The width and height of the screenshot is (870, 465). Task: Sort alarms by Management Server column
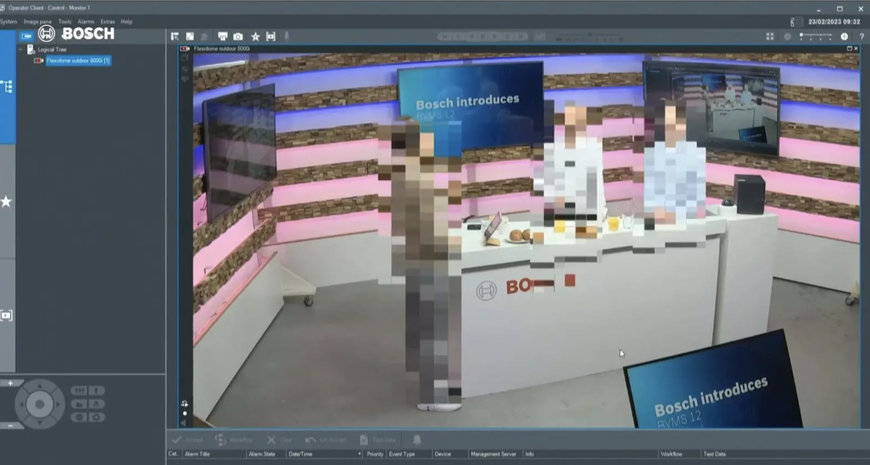pyautogui.click(x=495, y=454)
